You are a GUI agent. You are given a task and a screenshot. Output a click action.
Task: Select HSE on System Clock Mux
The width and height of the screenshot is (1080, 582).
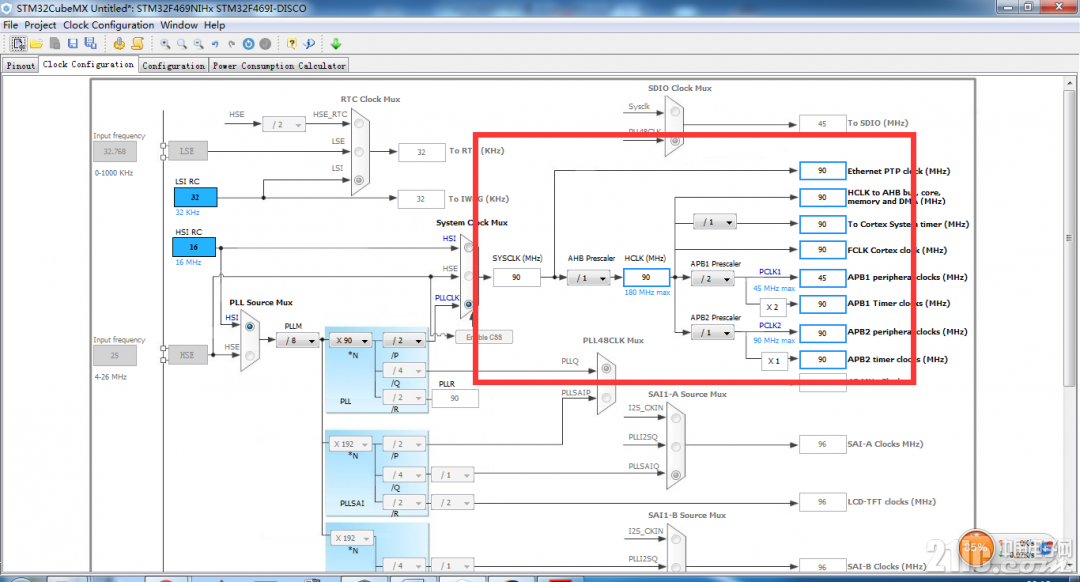pyautogui.click(x=468, y=276)
